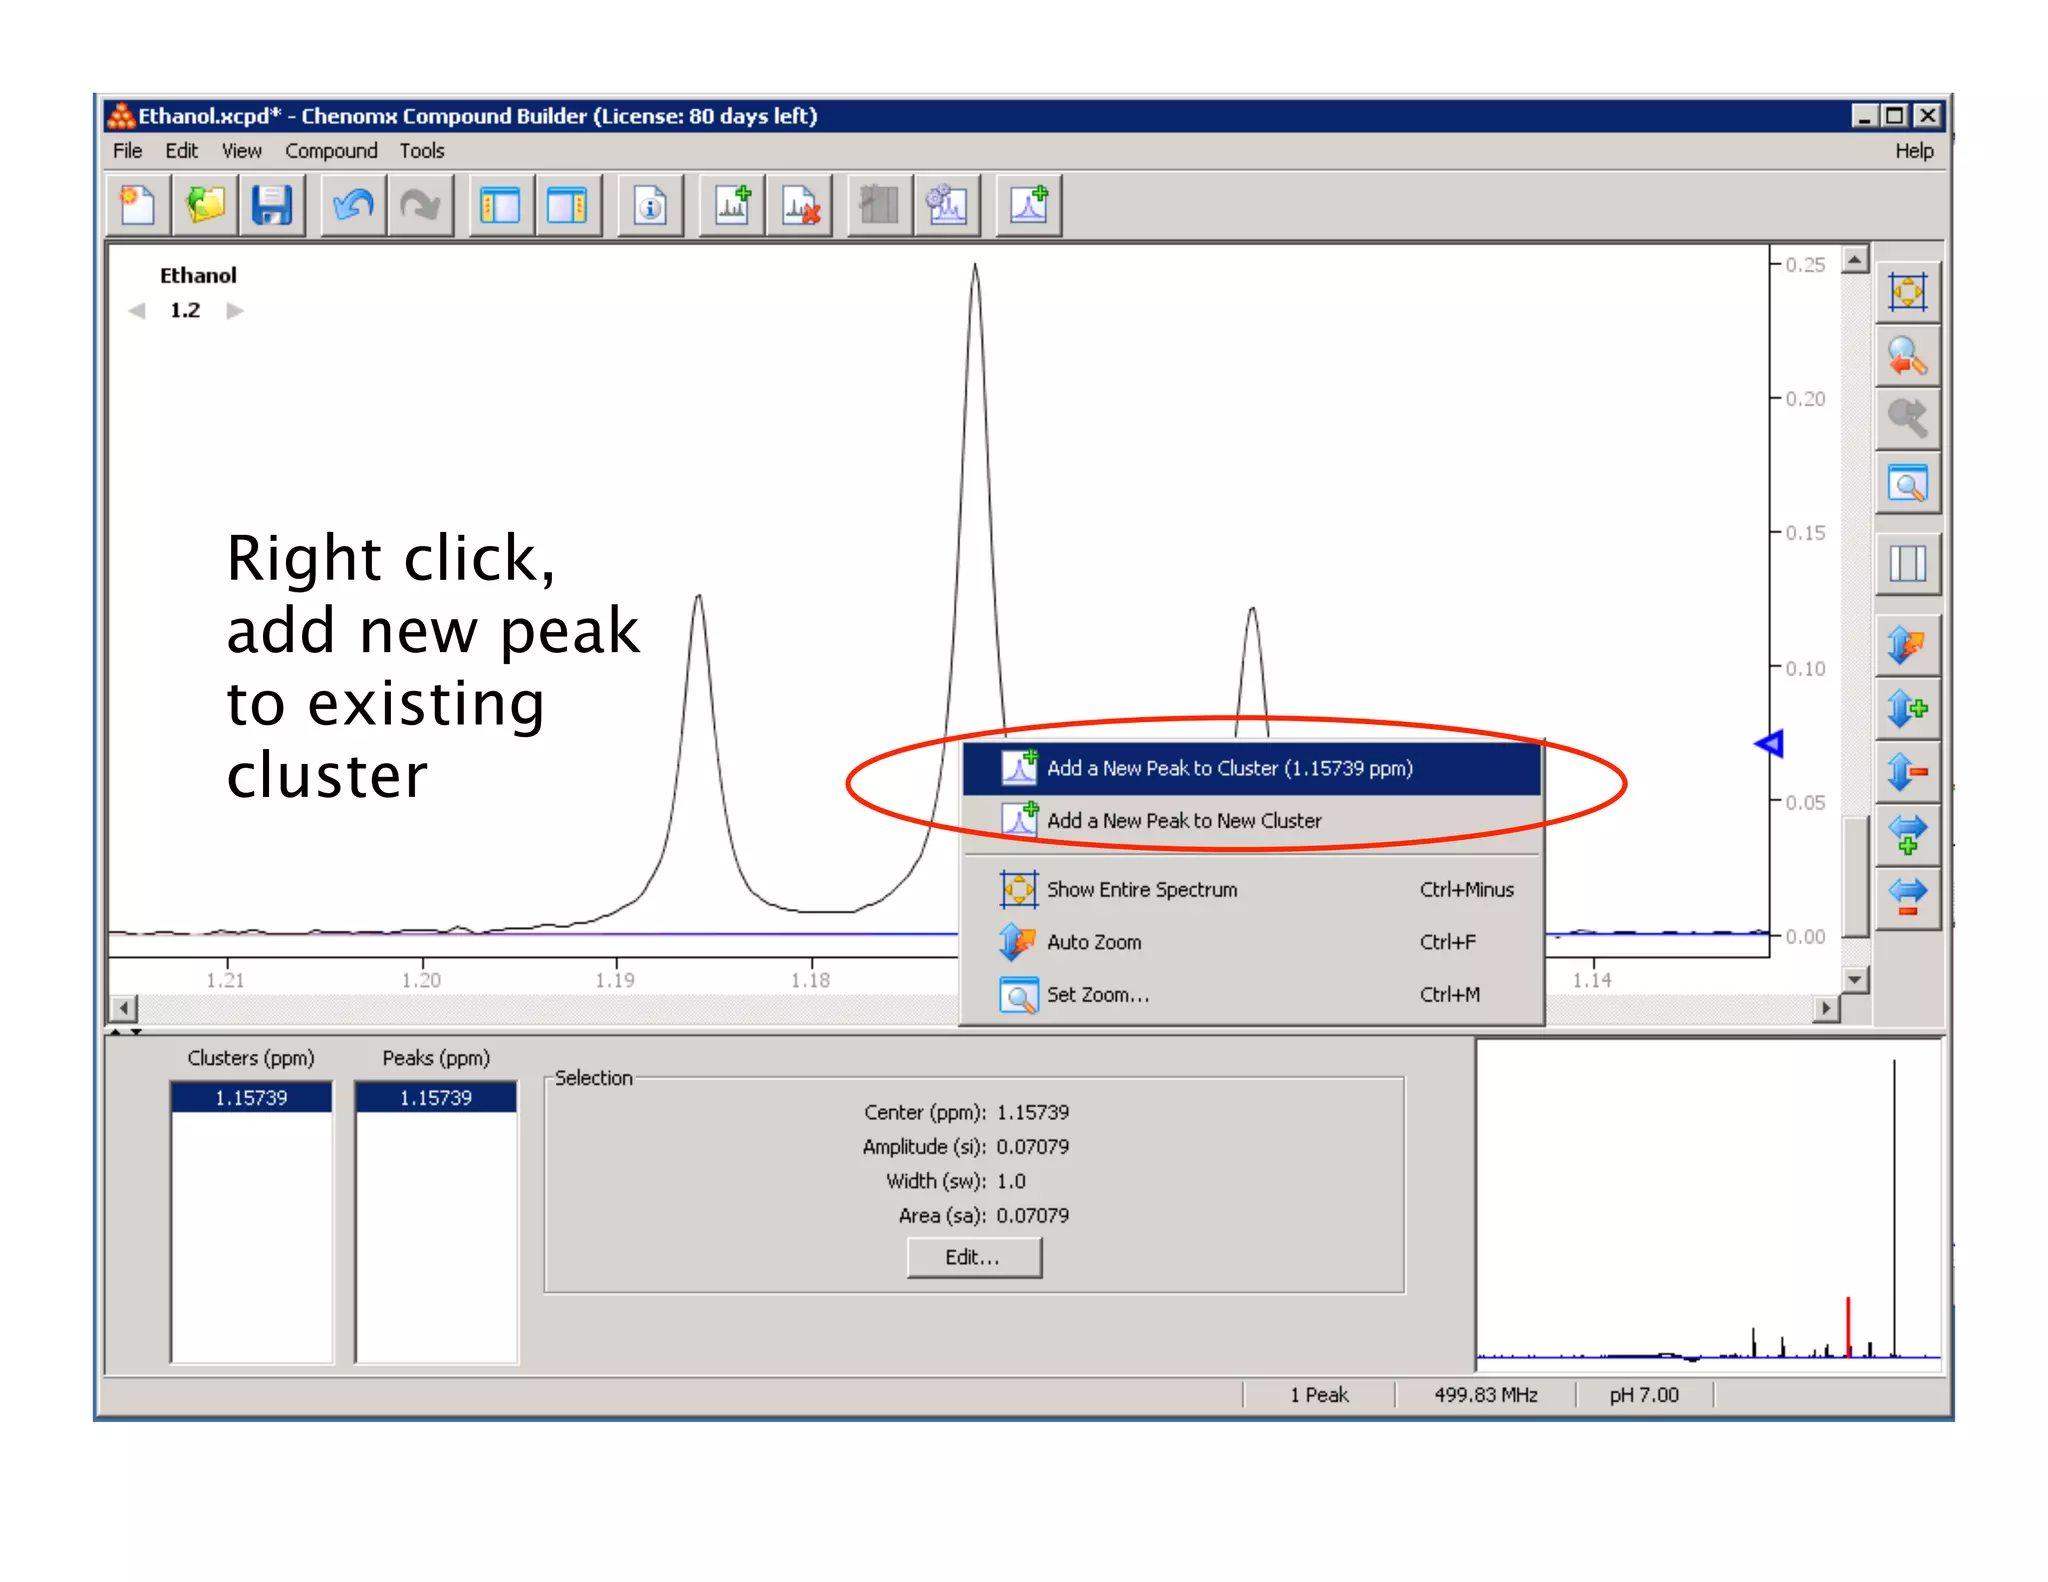This screenshot has width=2048, height=1582.
Task: Click the Edit... button in Selection
Action: click(974, 1257)
